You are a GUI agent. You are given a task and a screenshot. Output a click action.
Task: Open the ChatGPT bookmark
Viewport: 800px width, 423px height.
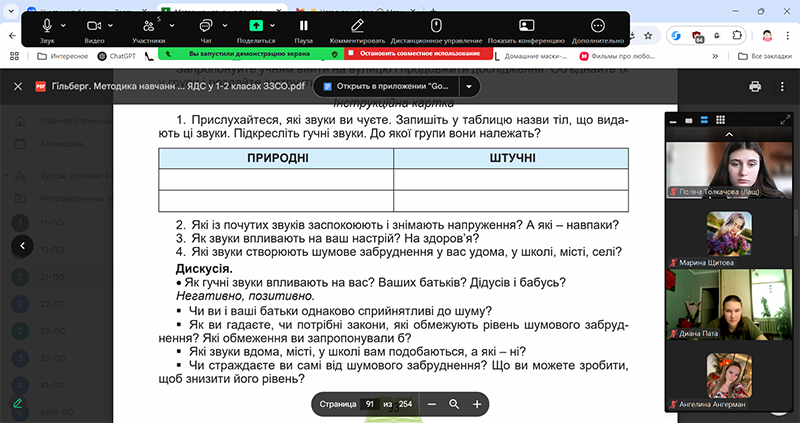[x=117, y=56]
